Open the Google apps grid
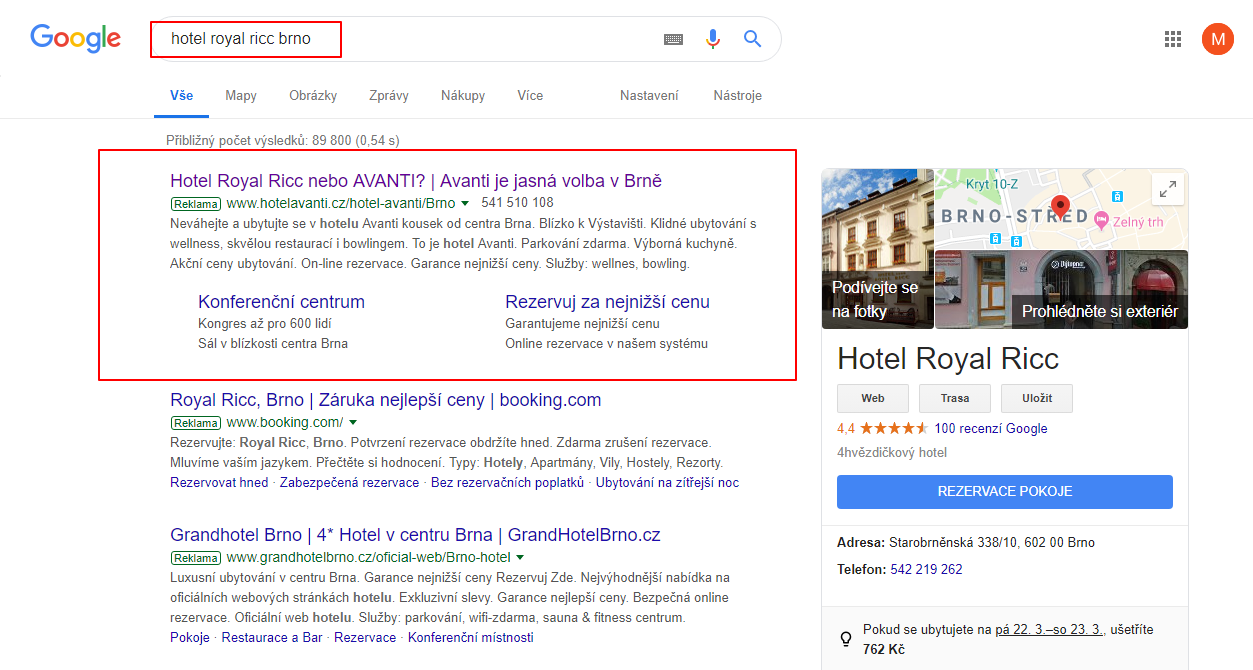 [x=1173, y=39]
